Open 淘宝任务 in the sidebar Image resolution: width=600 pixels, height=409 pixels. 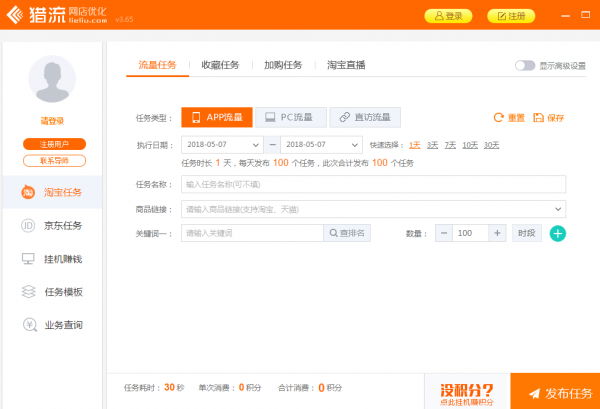click(x=53, y=192)
